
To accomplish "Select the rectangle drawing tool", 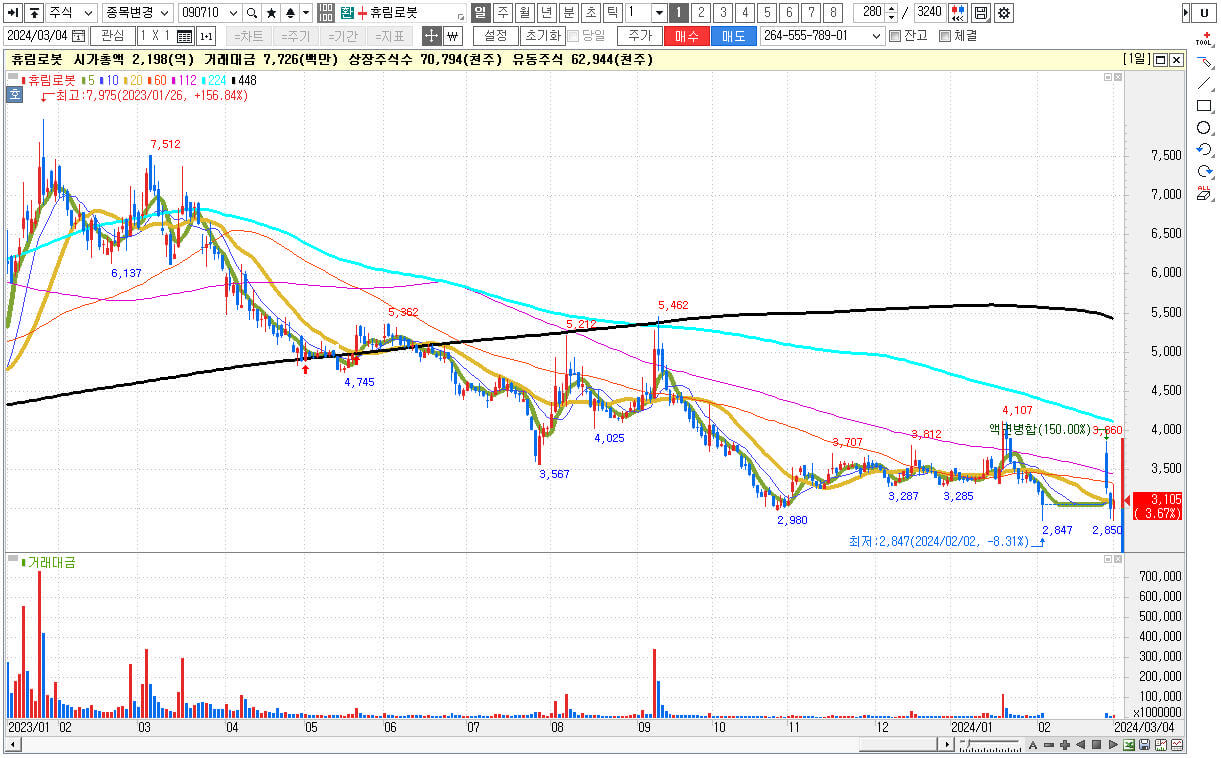I will [x=1205, y=106].
